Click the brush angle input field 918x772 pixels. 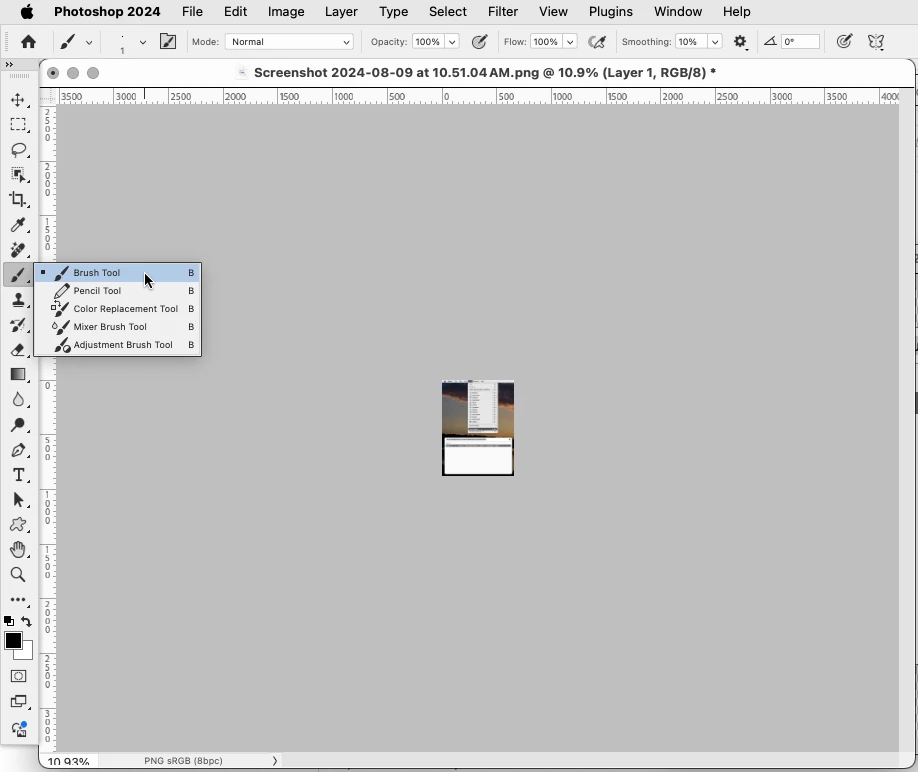pyautogui.click(x=800, y=42)
